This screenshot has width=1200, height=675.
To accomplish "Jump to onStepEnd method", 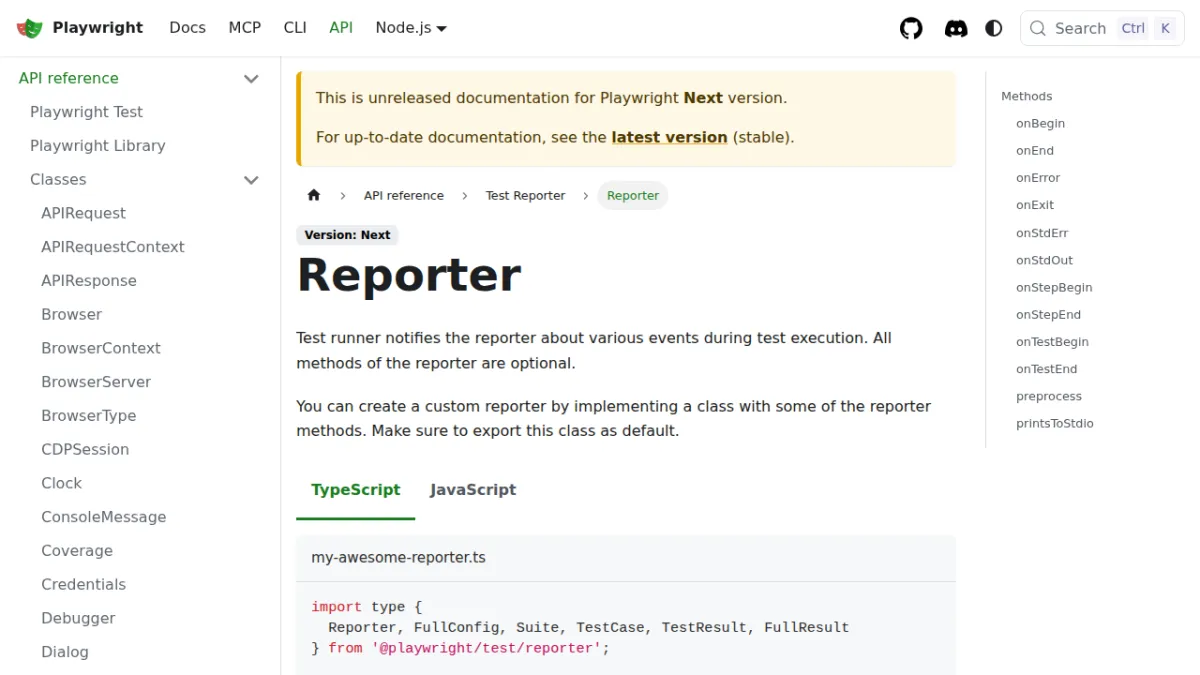I will coord(1049,315).
